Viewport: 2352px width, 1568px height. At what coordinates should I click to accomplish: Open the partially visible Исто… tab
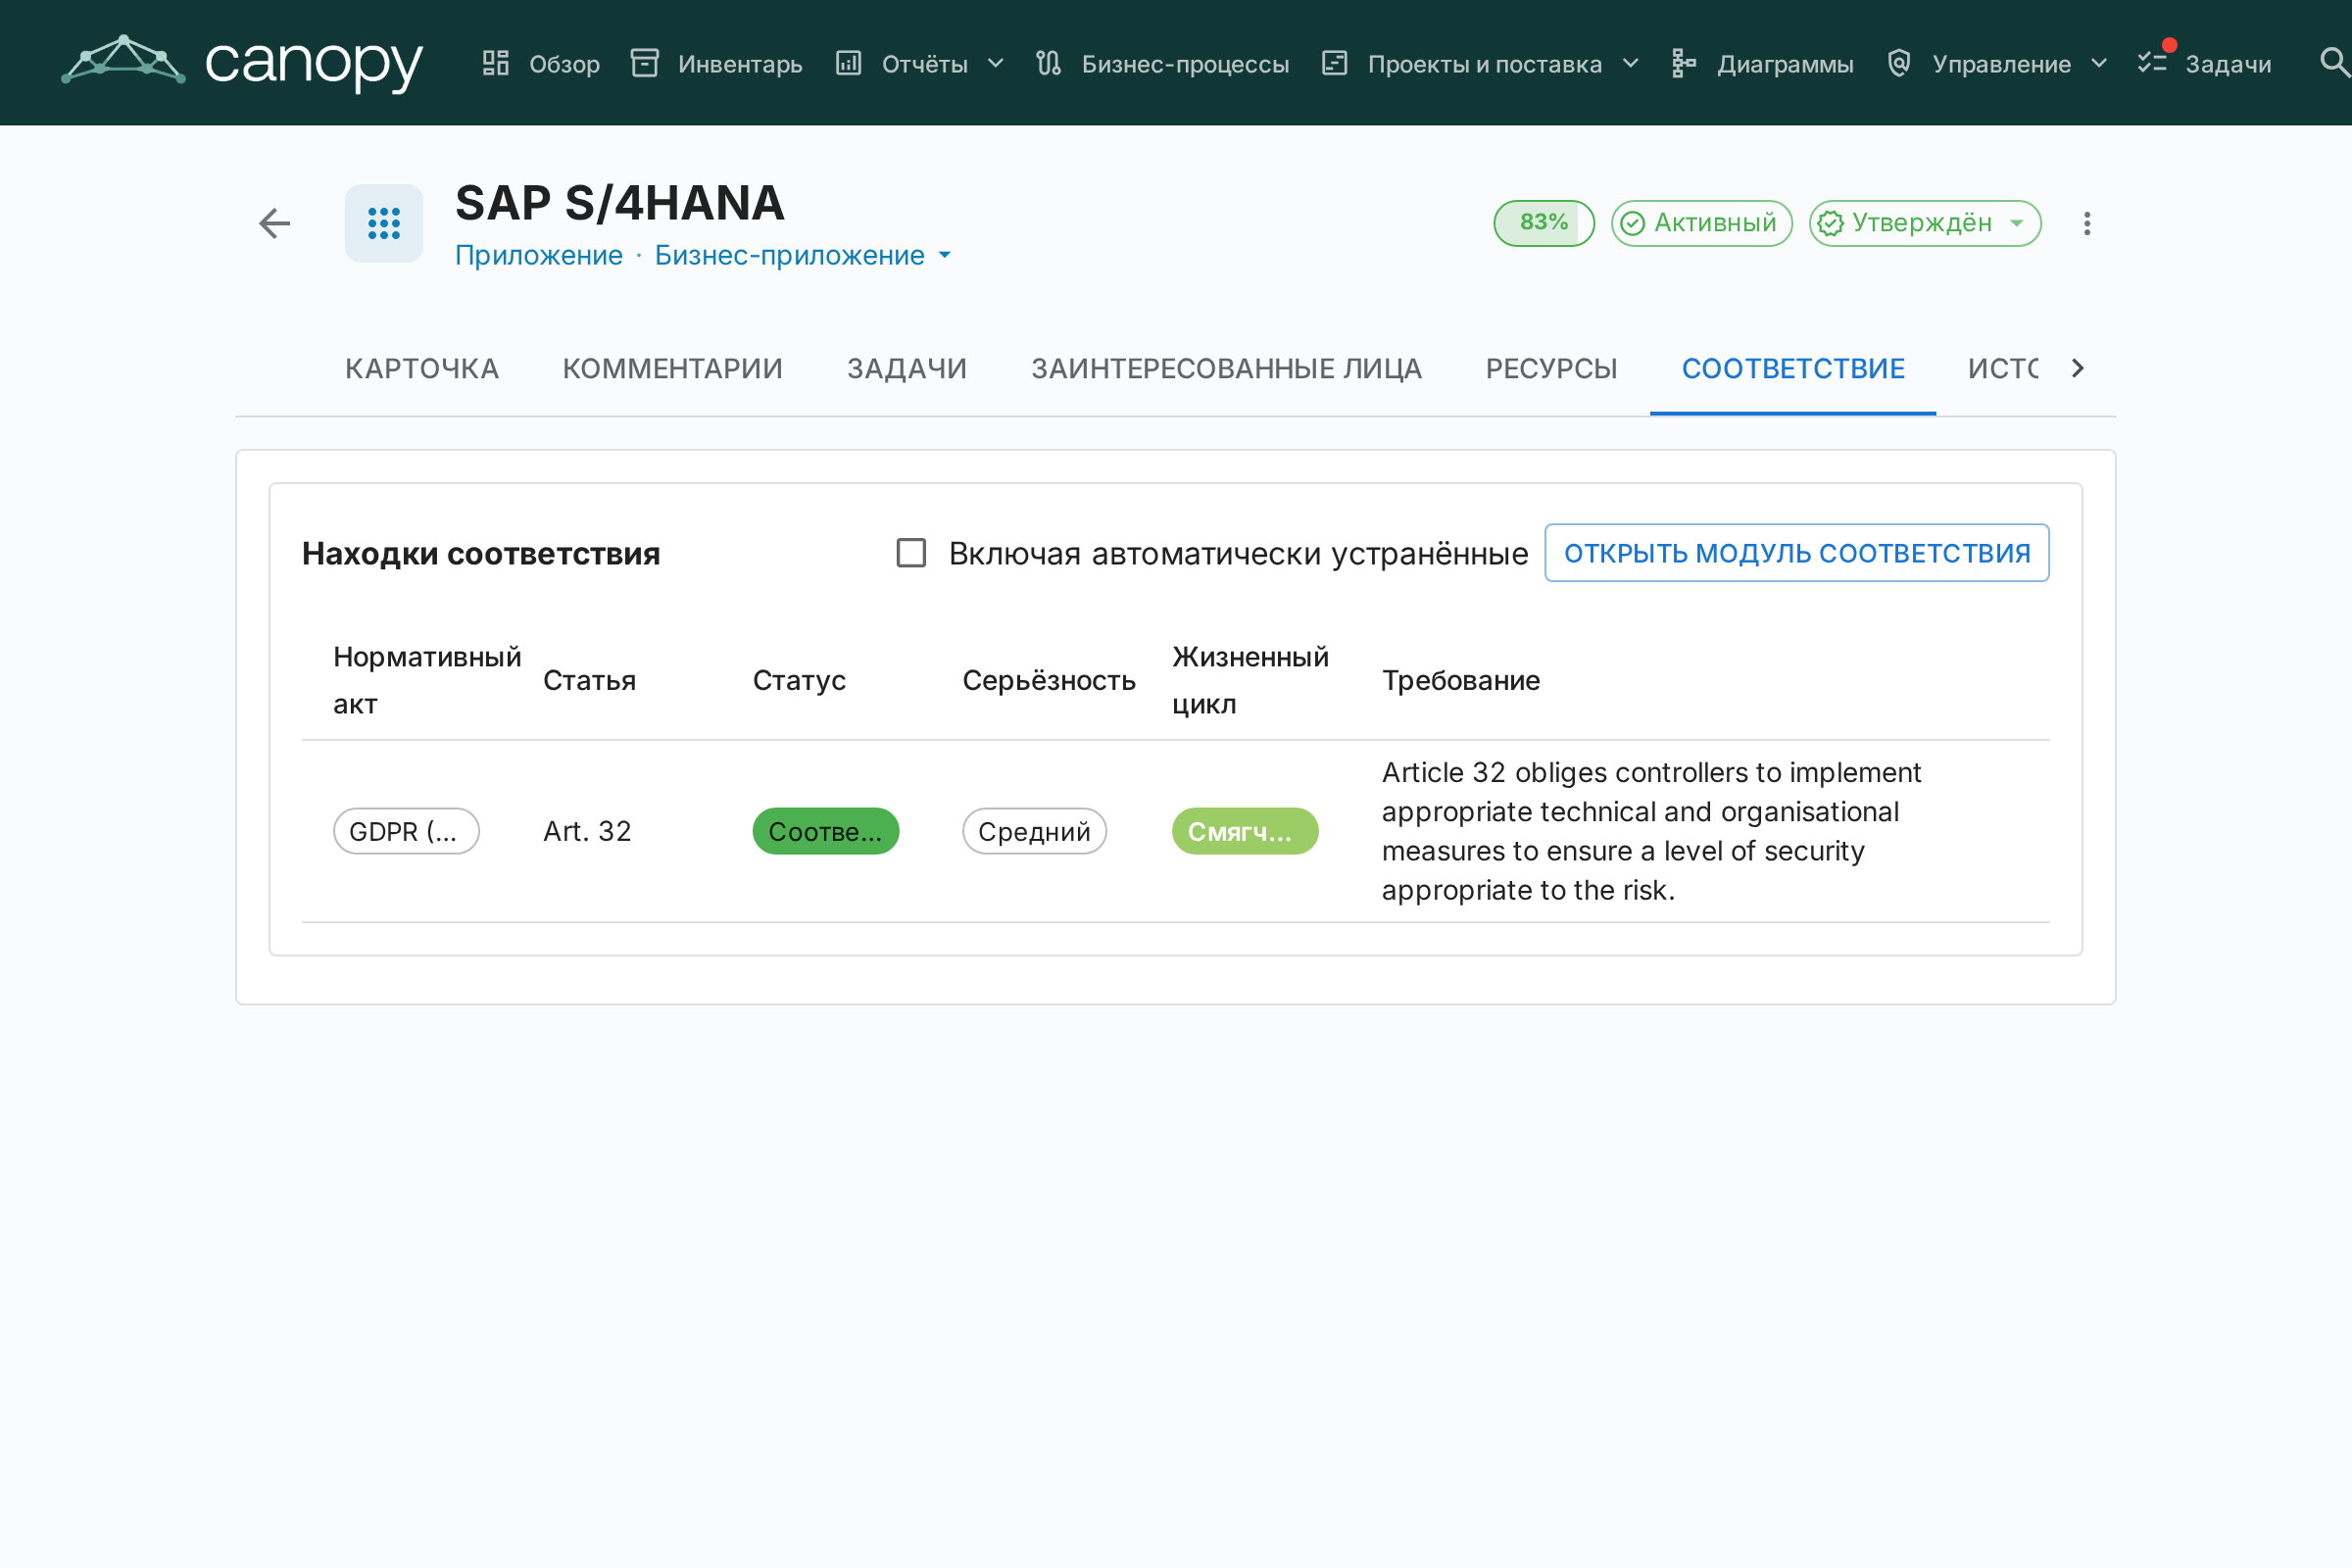pyautogui.click(x=2002, y=368)
